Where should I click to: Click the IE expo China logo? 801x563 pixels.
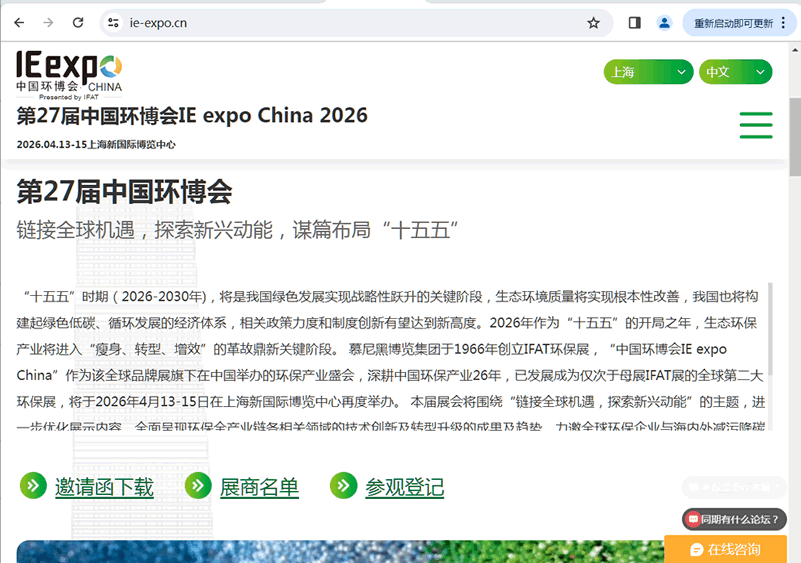pyautogui.click(x=69, y=75)
